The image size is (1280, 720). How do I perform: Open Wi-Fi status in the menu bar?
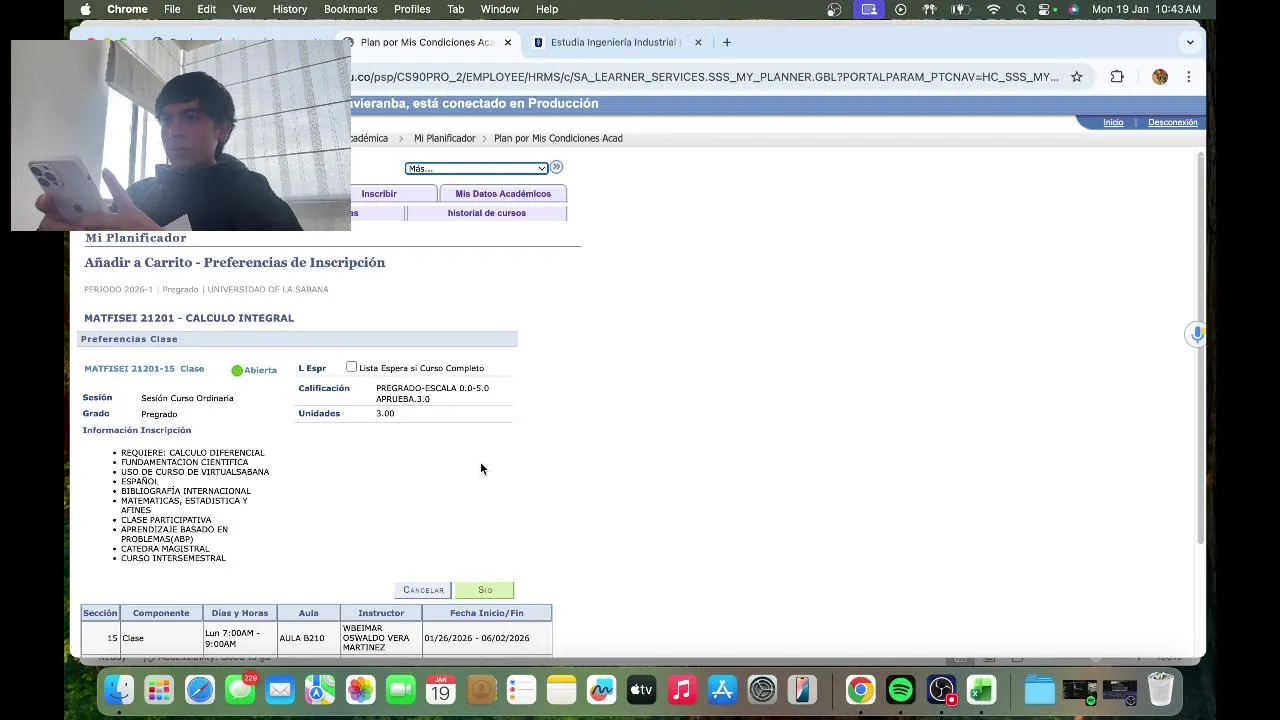[993, 9]
